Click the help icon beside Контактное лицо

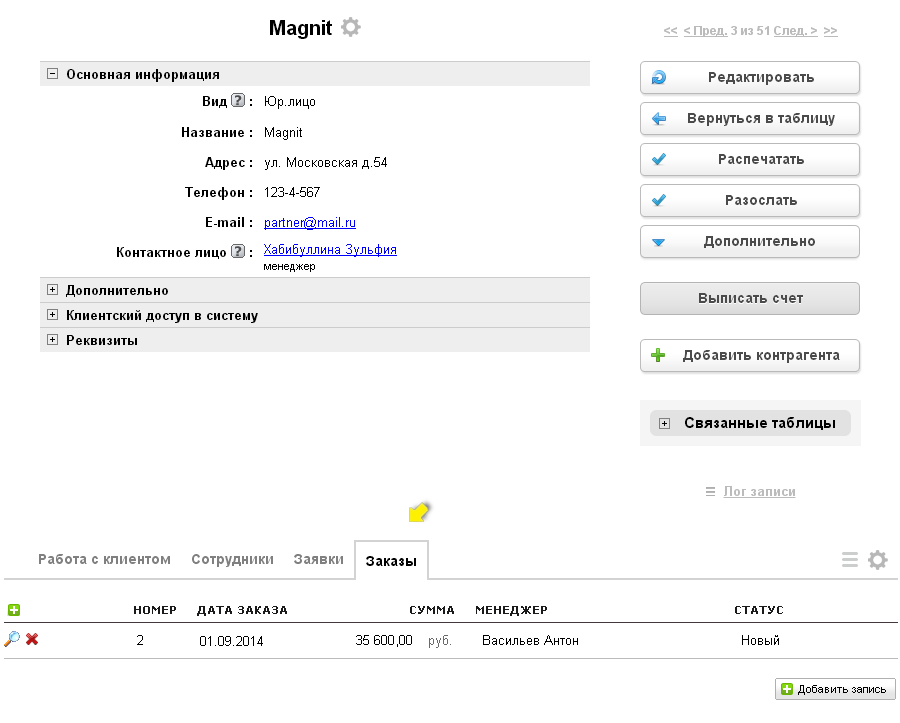point(237,252)
